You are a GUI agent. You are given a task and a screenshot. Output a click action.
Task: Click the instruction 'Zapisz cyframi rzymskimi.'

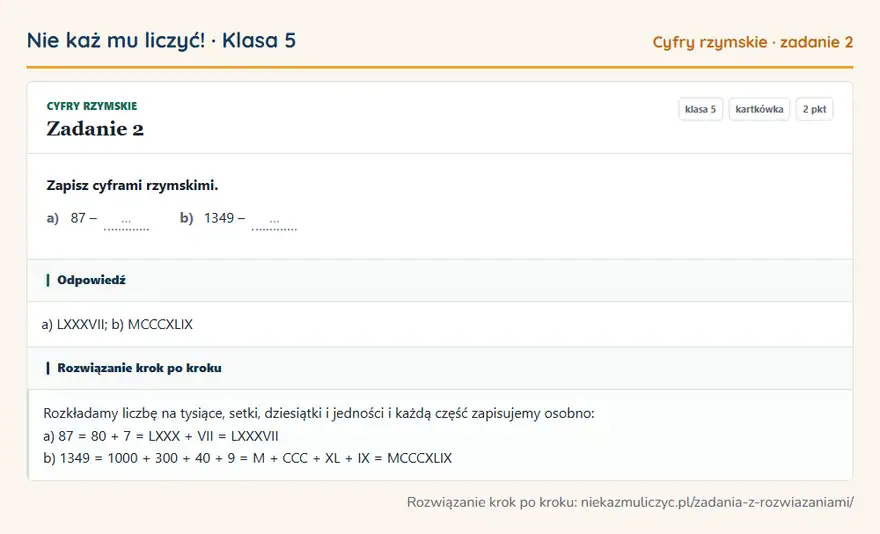[x=132, y=185]
